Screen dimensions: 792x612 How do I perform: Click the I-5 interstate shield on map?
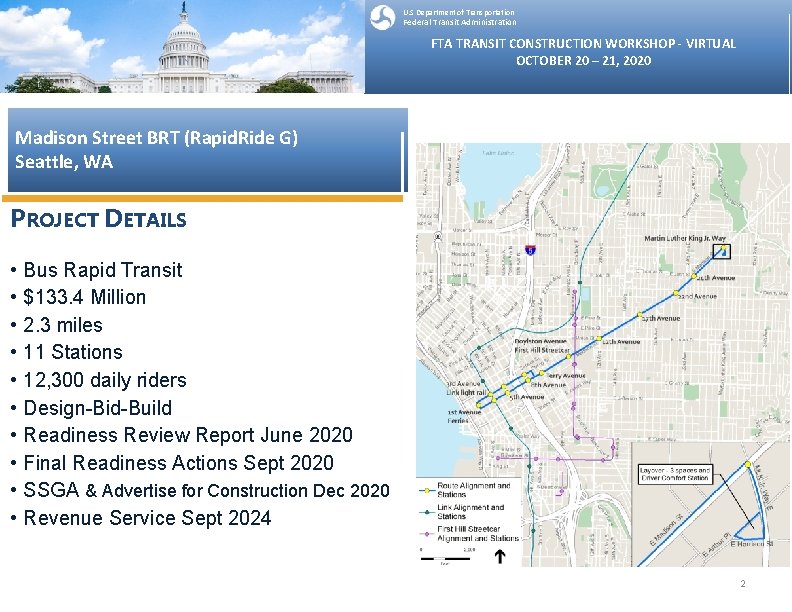pyautogui.click(x=530, y=250)
